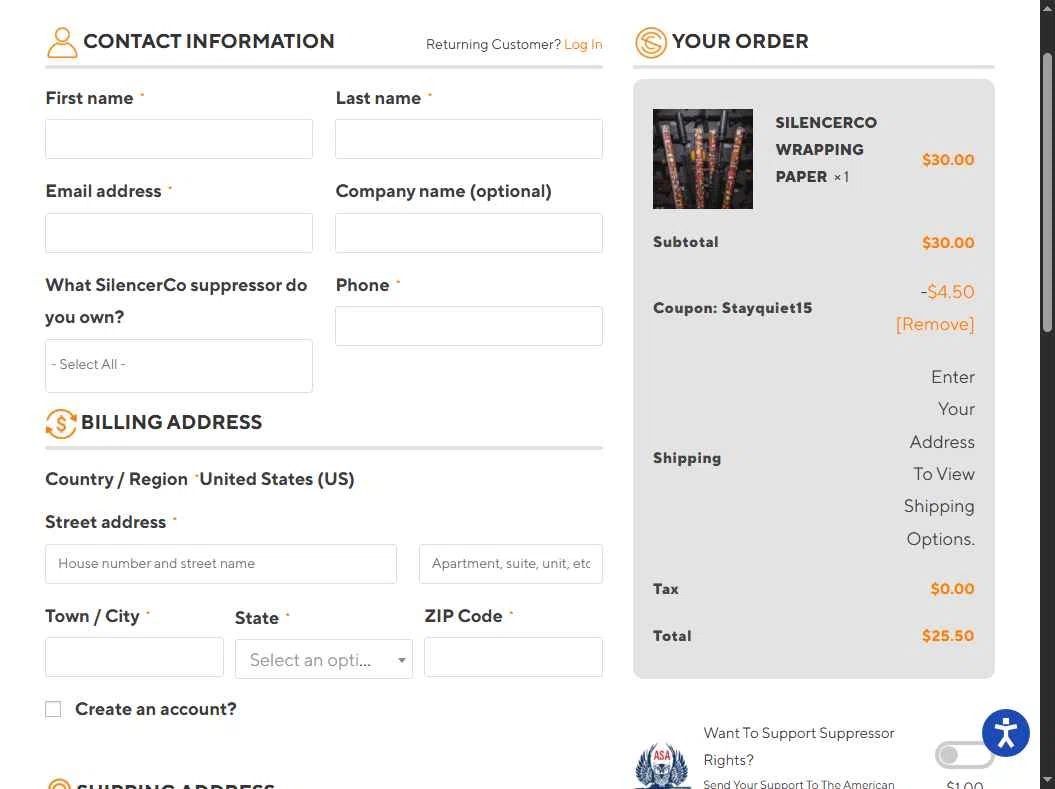Focus the Apartment, suite, unit field
1055x789 pixels.
click(x=511, y=564)
